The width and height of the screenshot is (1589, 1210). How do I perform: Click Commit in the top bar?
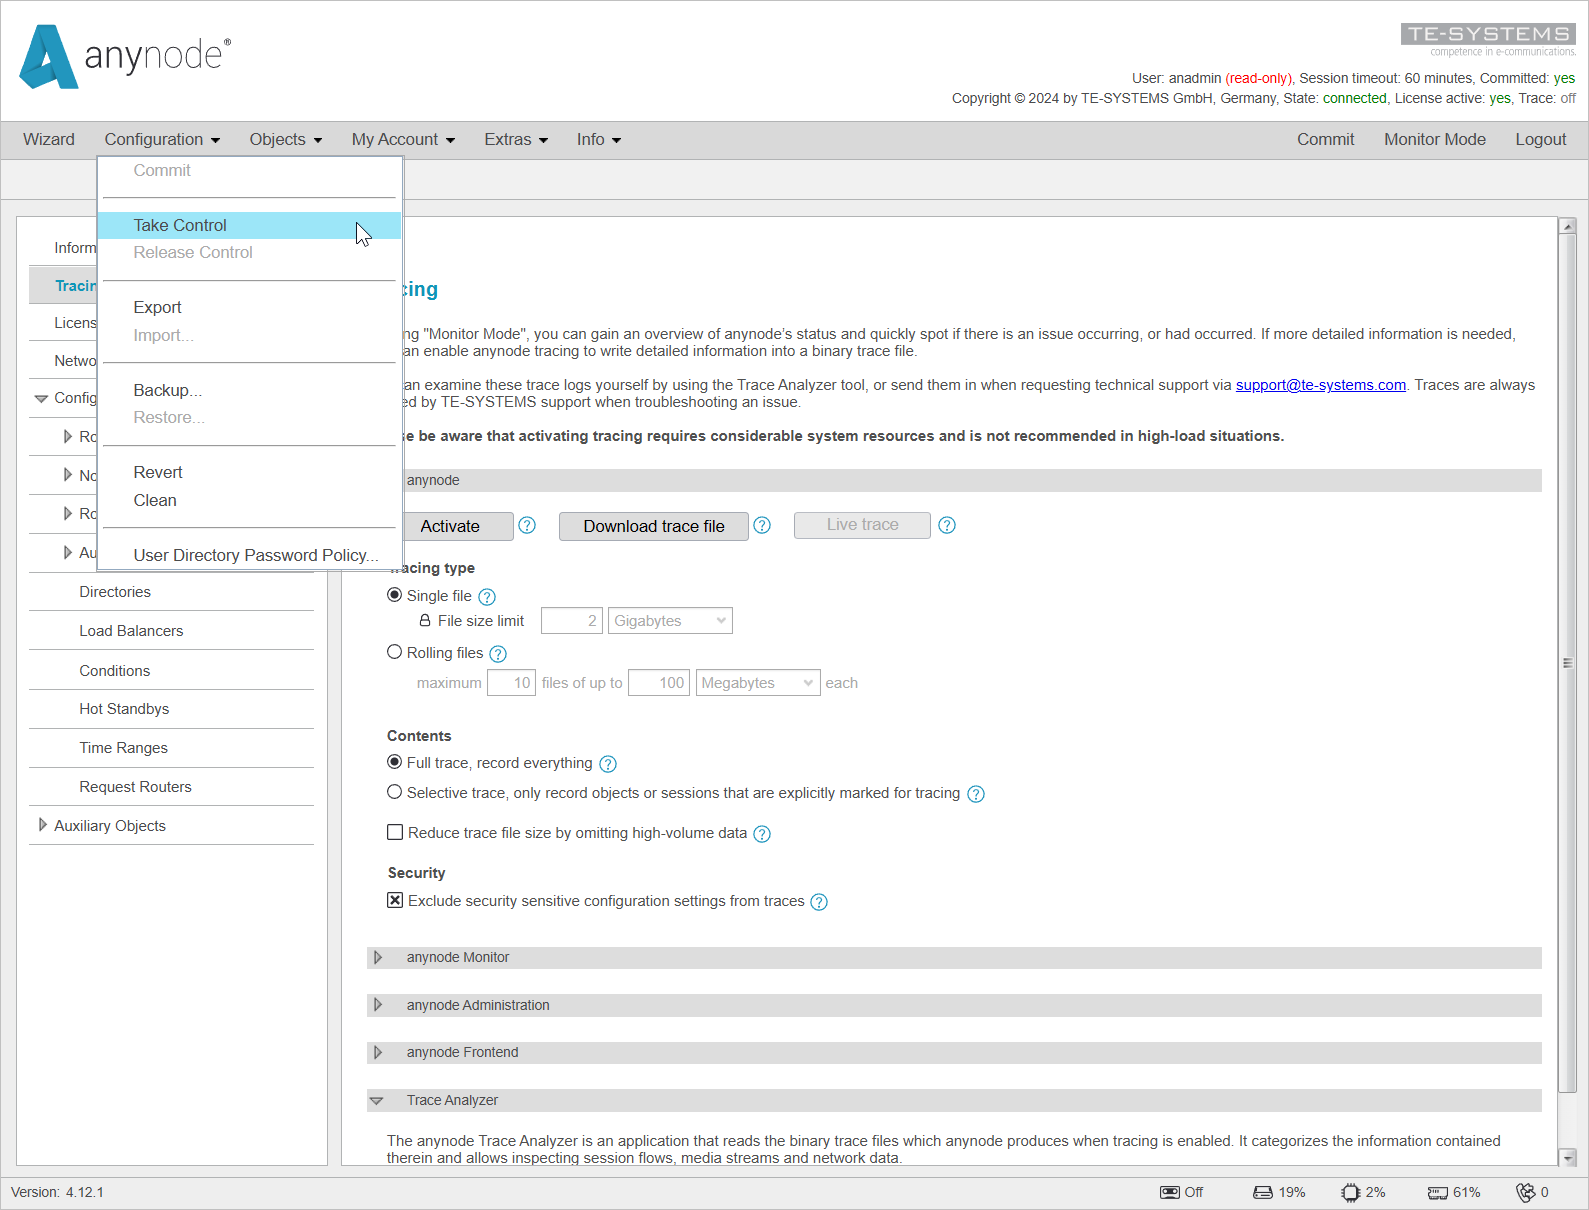tap(1326, 140)
